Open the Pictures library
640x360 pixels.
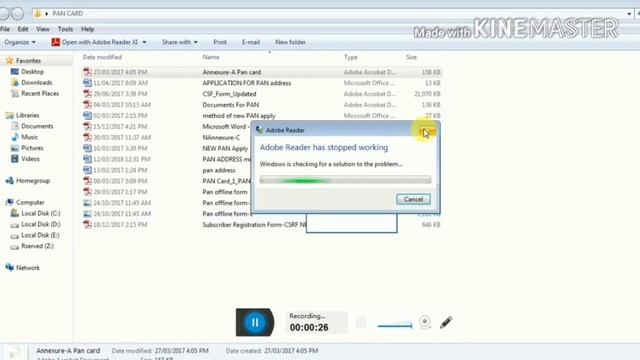pos(32,148)
